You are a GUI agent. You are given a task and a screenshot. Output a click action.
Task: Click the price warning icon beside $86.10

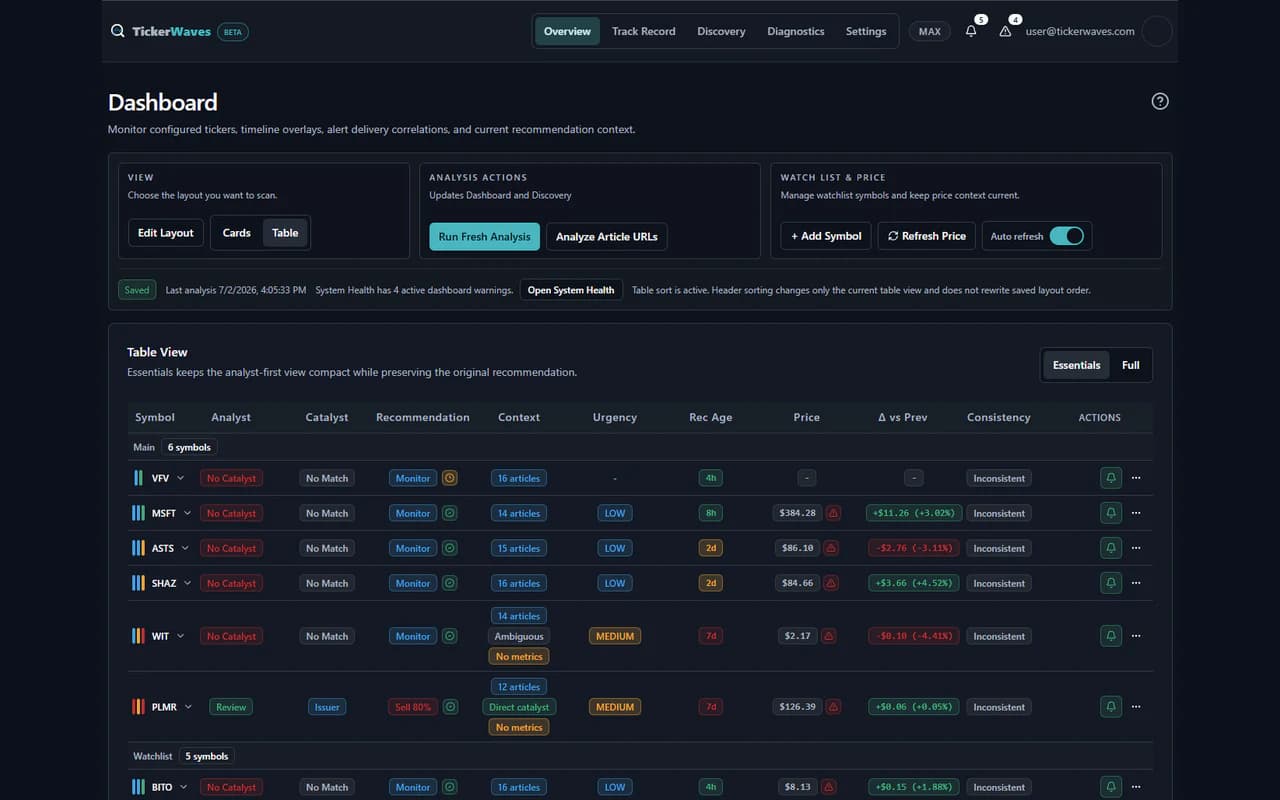(831, 548)
